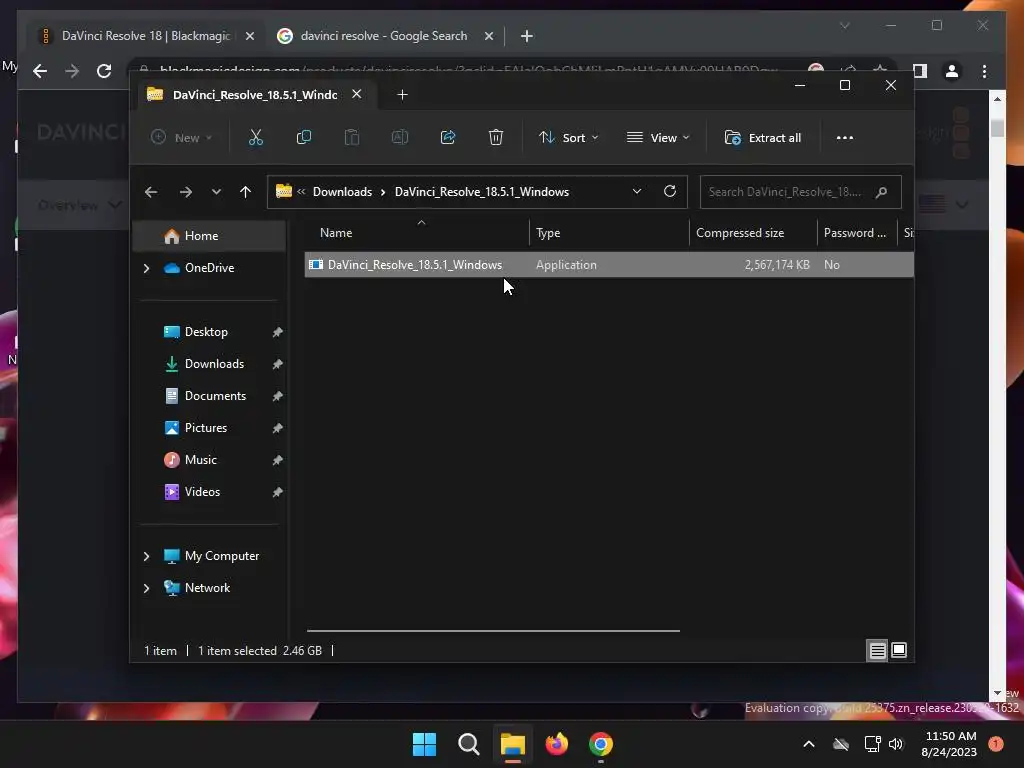The width and height of the screenshot is (1024, 768).
Task: Go back in File Explorer navigation
Action: click(x=151, y=192)
